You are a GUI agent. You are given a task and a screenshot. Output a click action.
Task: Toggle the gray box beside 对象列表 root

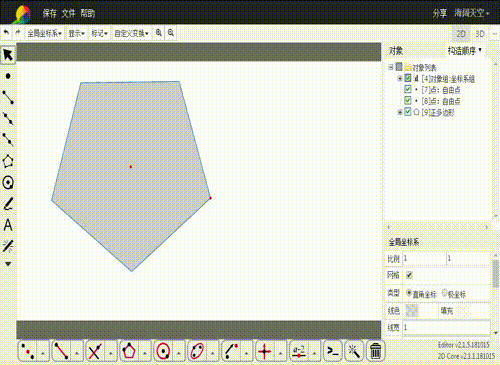click(399, 67)
